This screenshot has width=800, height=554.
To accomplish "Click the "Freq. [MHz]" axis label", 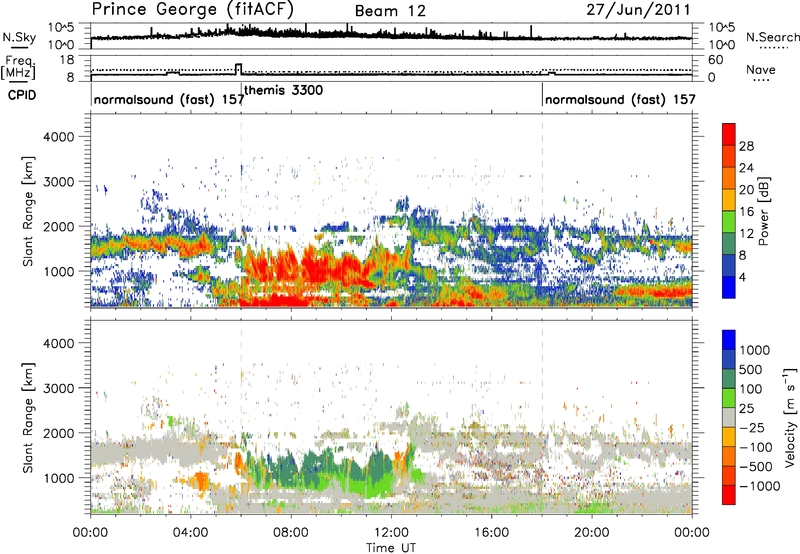I will 18,67.
